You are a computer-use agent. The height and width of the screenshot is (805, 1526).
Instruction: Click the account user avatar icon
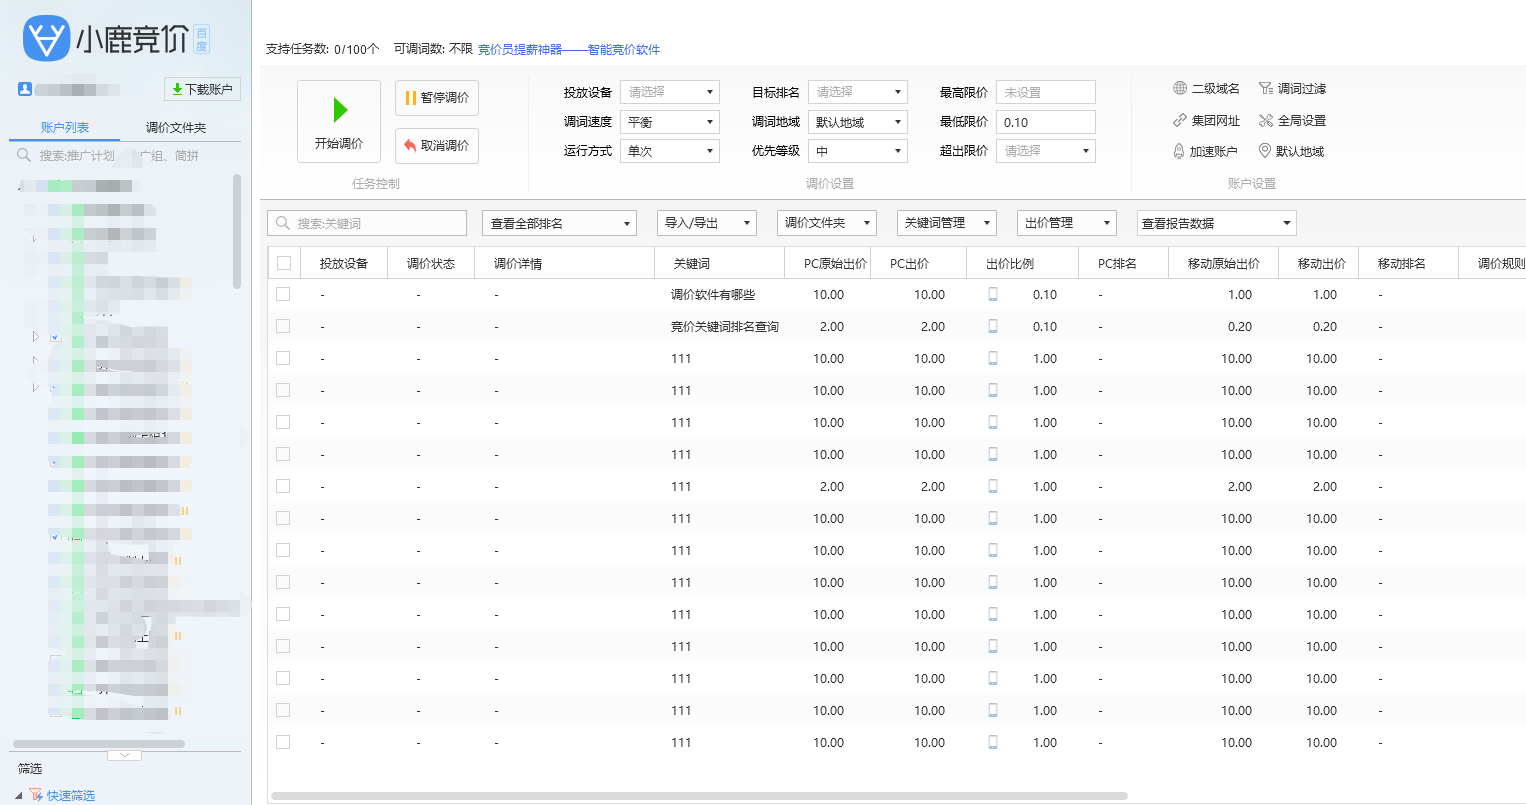pyautogui.click(x=25, y=89)
